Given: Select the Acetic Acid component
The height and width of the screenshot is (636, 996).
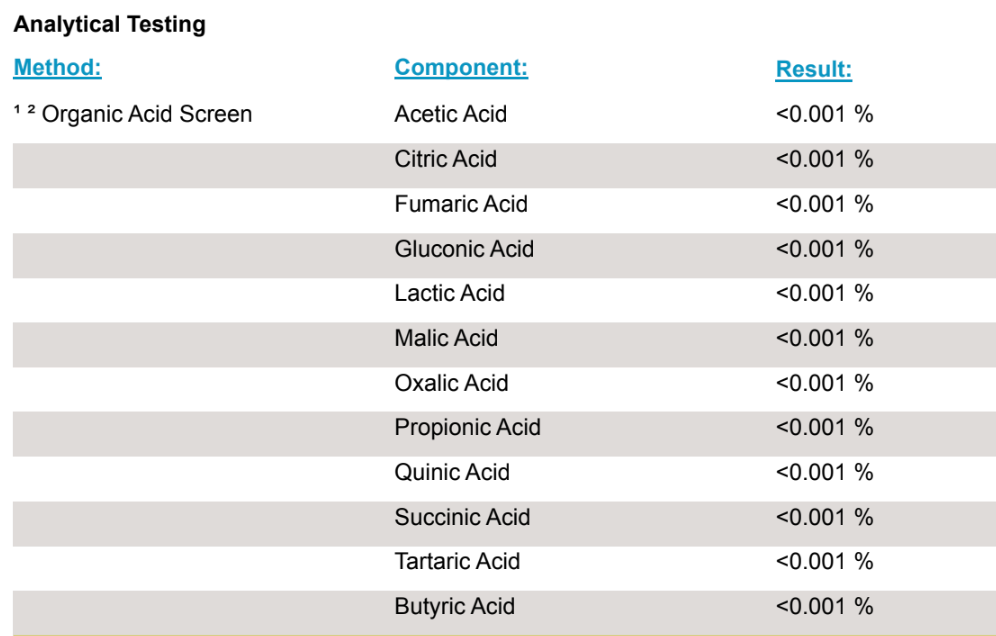Looking at the screenshot, I should point(450,114).
